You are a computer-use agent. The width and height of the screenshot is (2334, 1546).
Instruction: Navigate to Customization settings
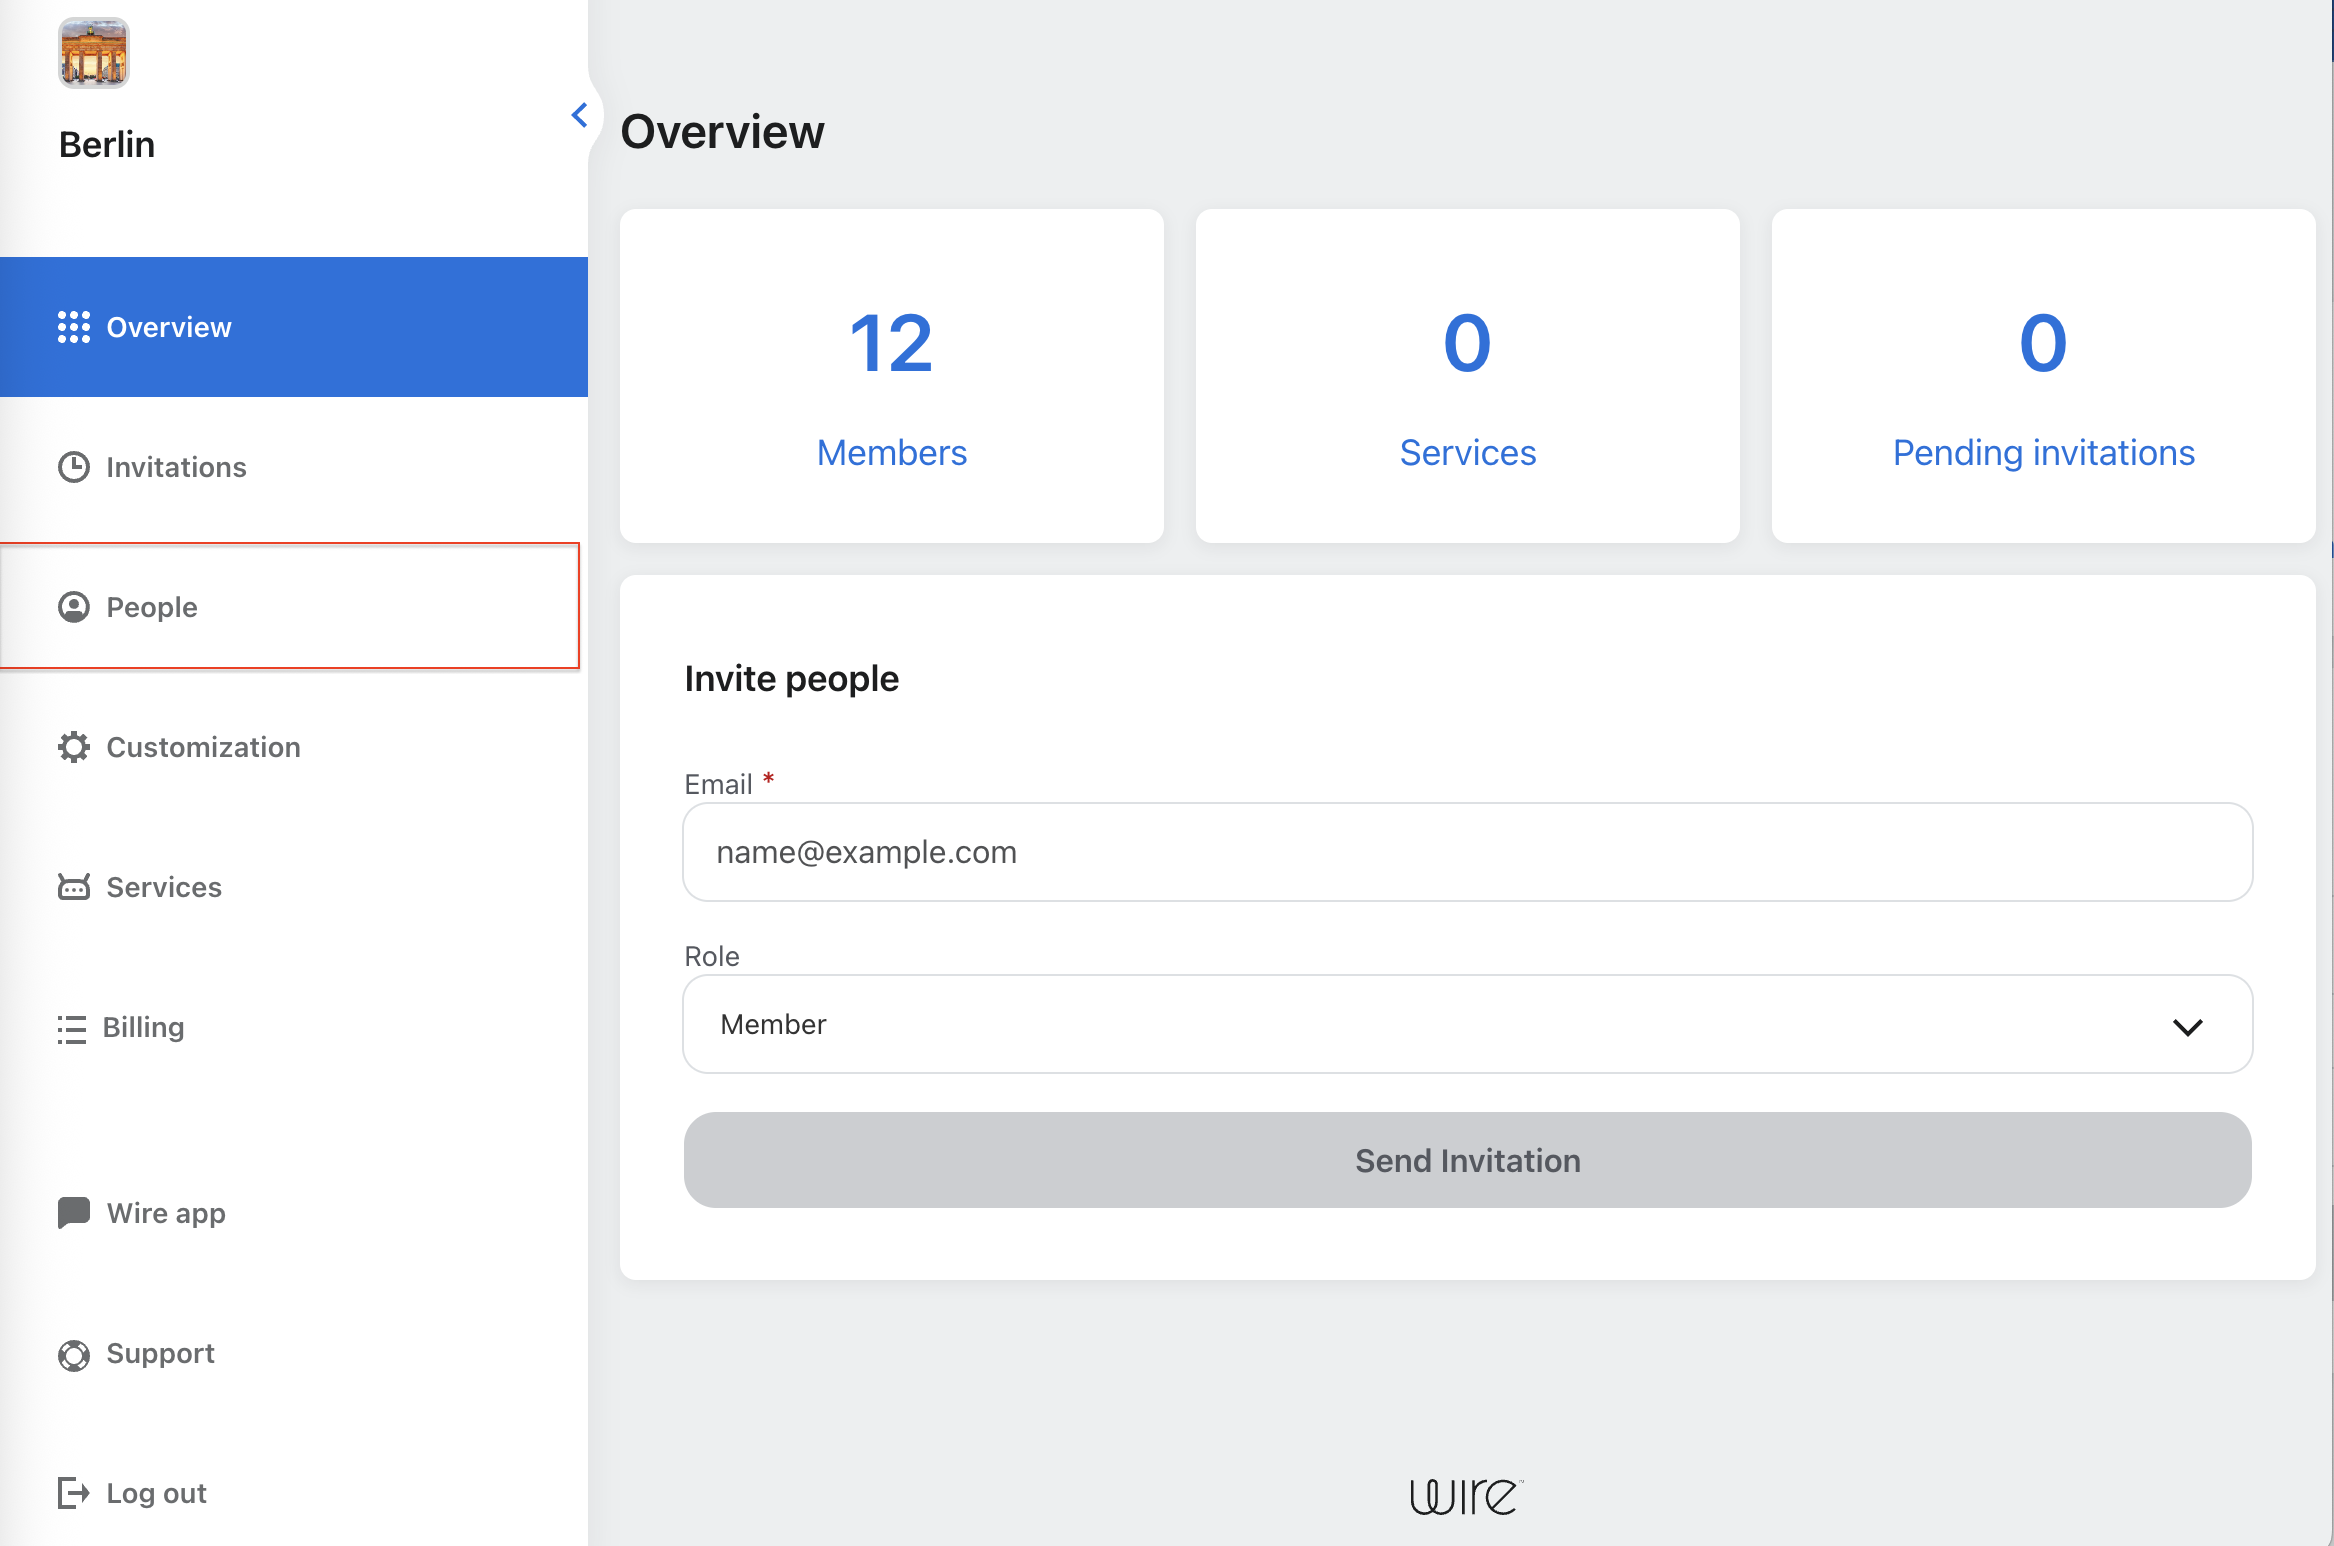[294, 747]
